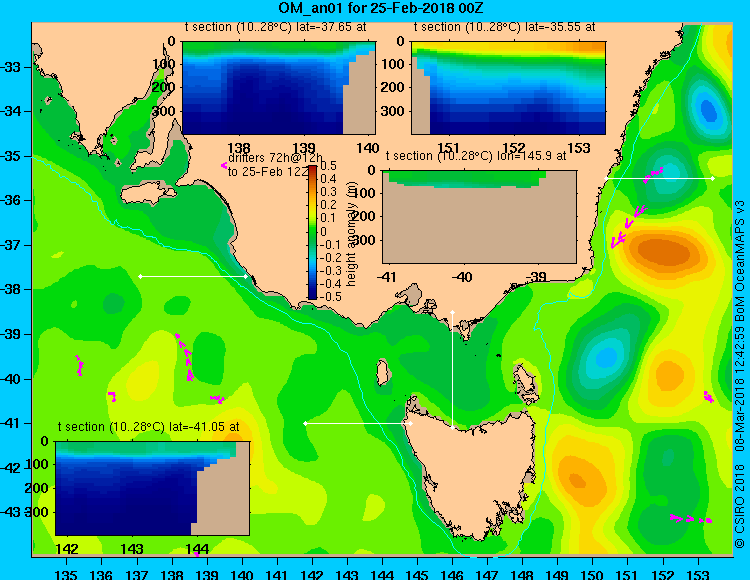Open the lat=-41.05 temperature section inset
Viewport: 750px width, 580px height.
[152, 488]
